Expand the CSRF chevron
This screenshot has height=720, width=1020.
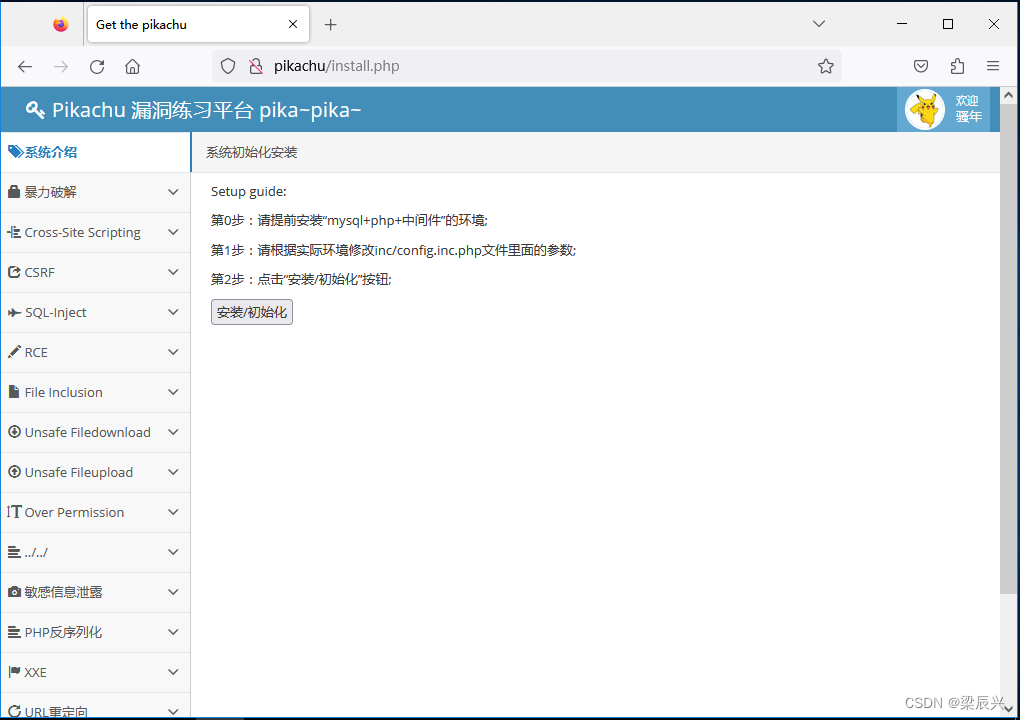click(x=173, y=272)
